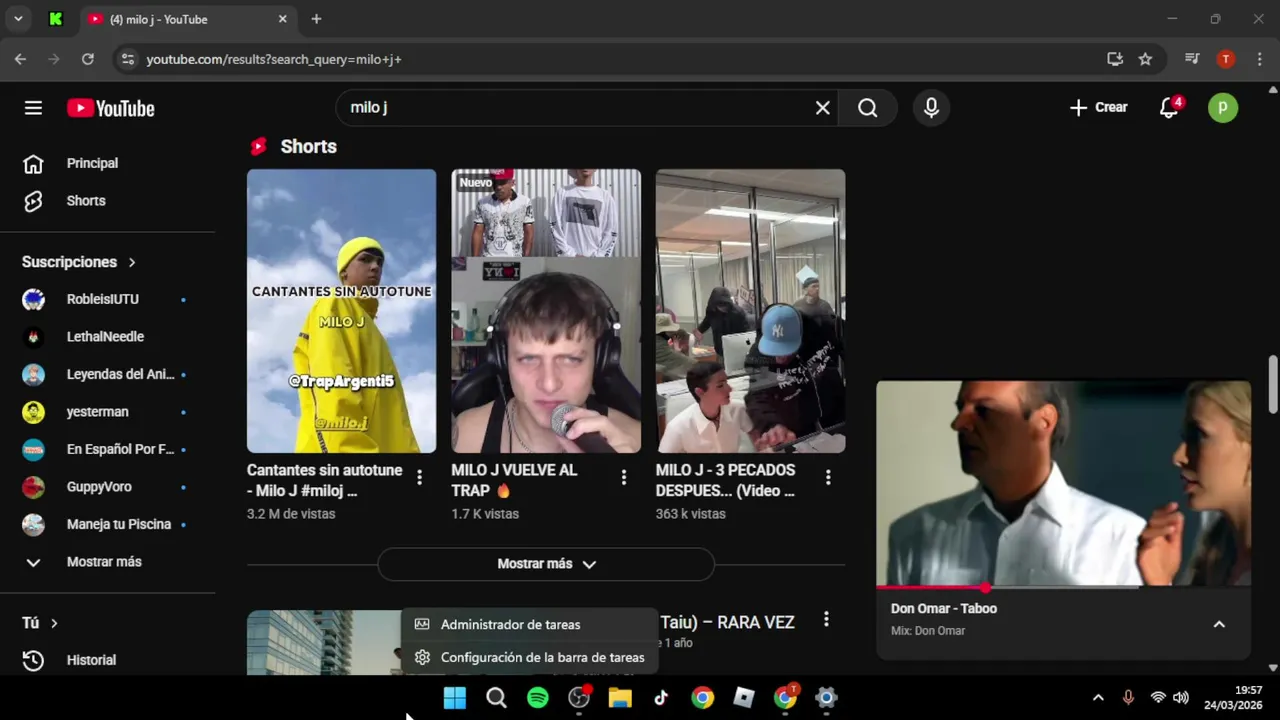Expand Mostrar más under Shorts
1280x720 pixels.
[546, 564]
